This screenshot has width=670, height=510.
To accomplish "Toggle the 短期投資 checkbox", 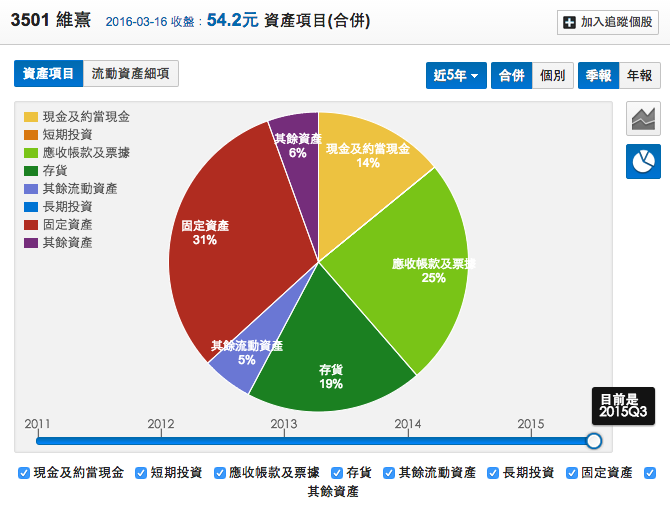I will tap(141, 473).
